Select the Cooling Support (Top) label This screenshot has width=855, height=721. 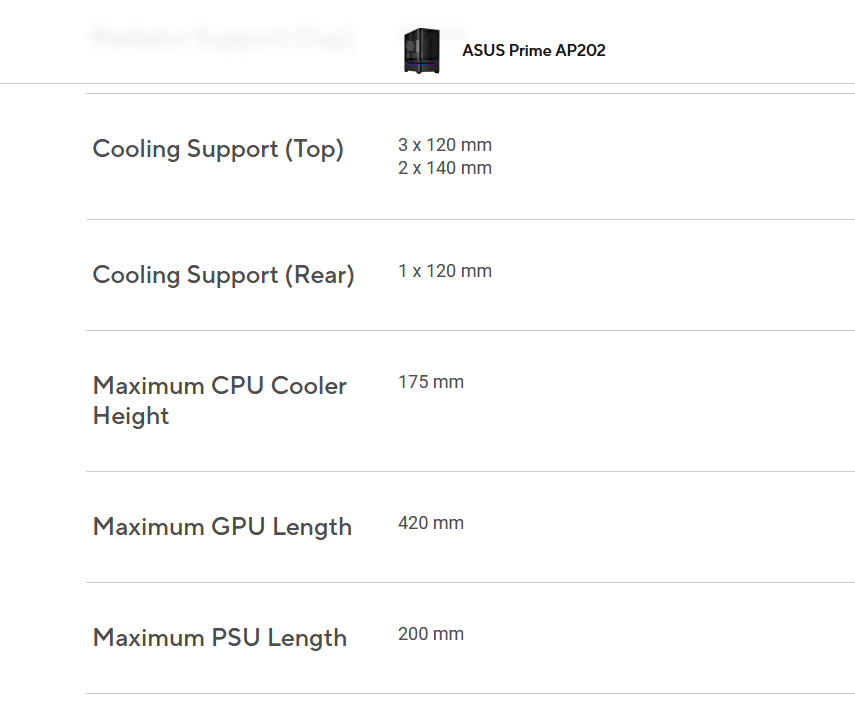point(218,149)
